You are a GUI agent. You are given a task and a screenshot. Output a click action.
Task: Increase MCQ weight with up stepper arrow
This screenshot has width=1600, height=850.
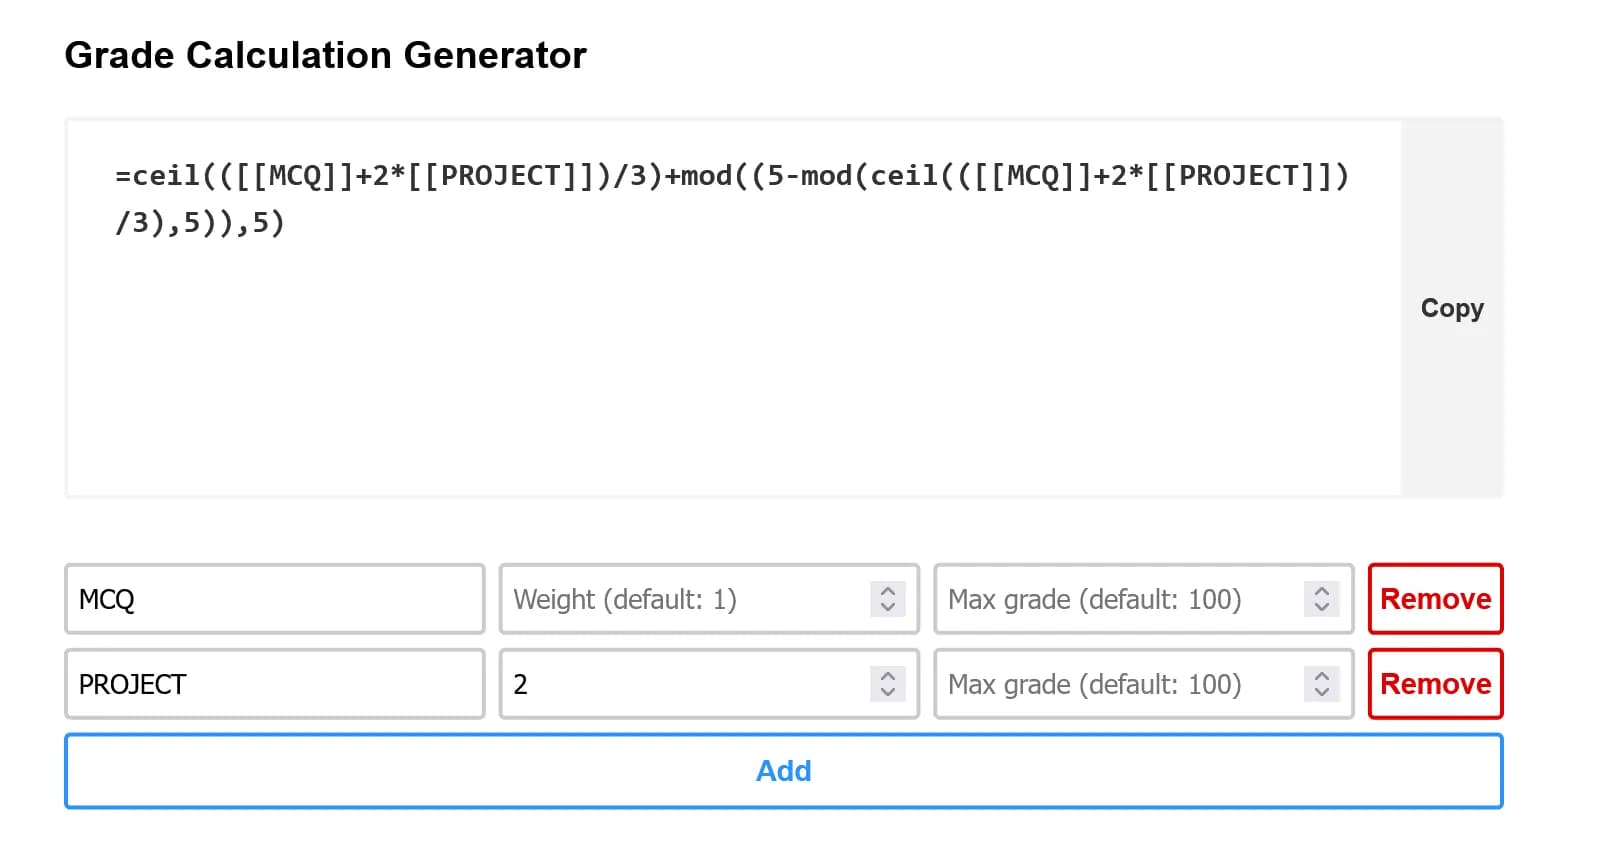[887, 591]
